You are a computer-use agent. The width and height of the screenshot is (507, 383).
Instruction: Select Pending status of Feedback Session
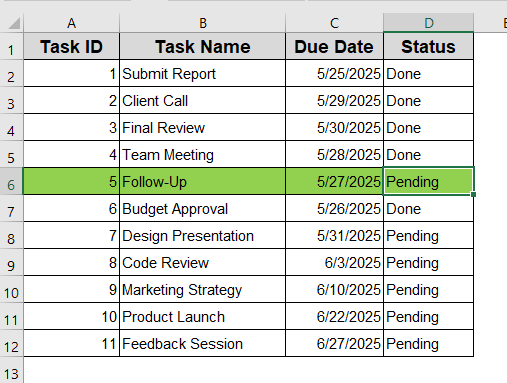[429, 344]
